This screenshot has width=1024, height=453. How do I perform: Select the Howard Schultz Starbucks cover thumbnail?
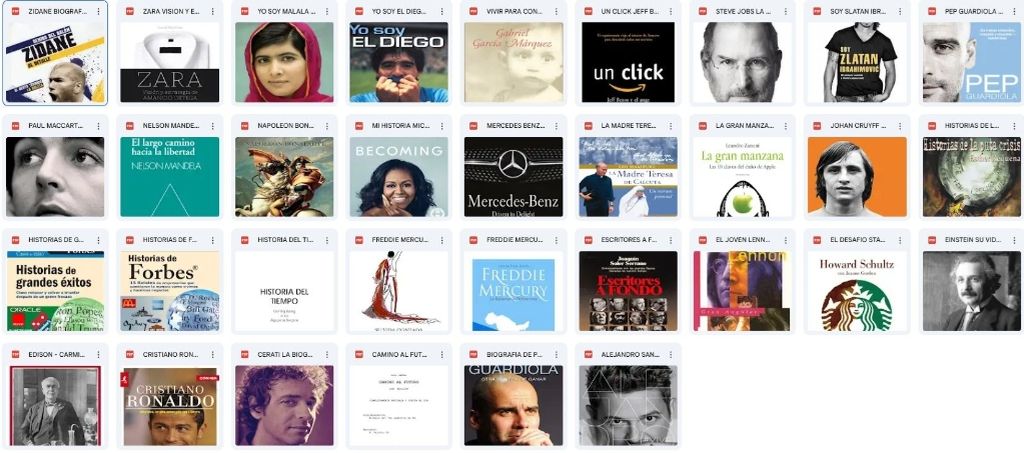pos(857,291)
